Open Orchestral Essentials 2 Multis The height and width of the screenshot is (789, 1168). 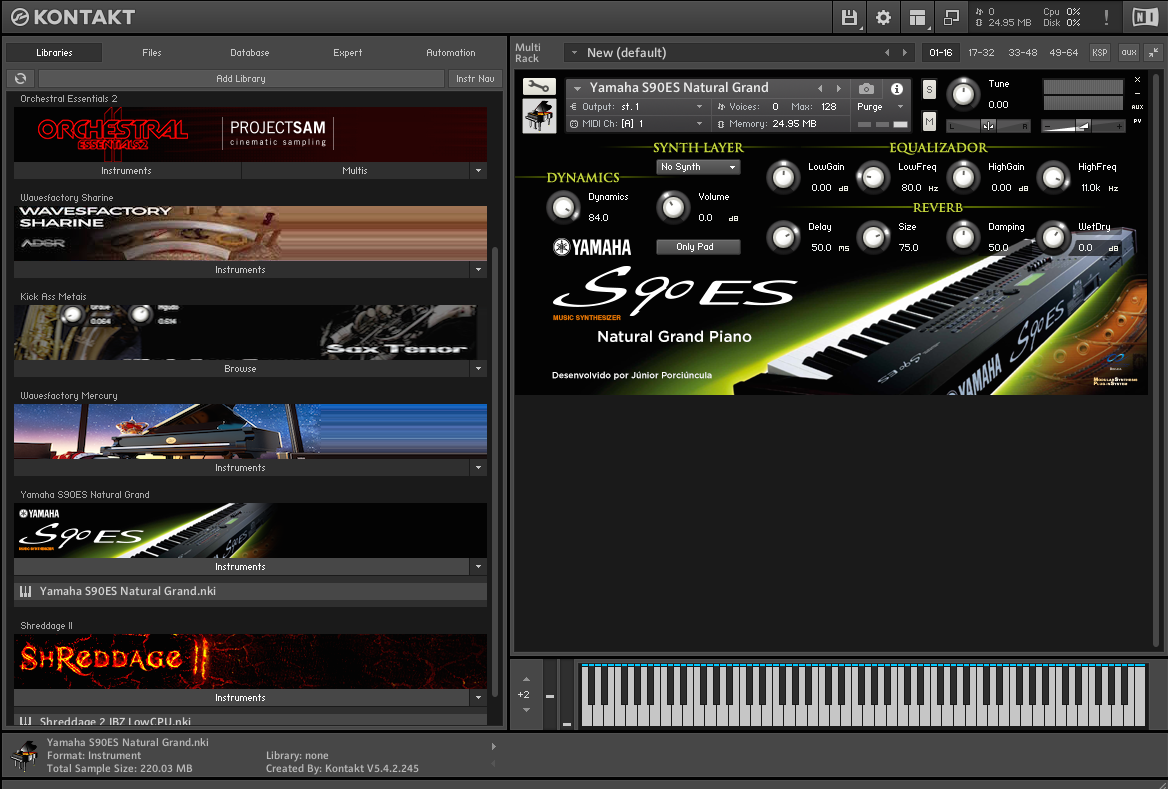pos(355,171)
